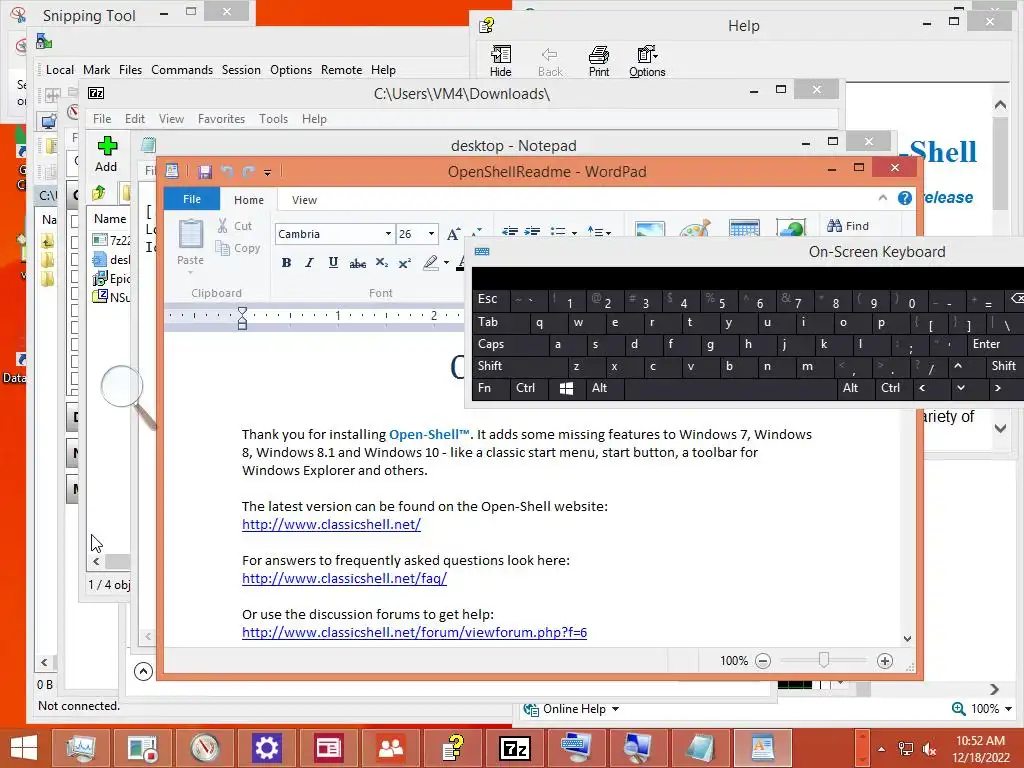Click Cut in the WordPad Clipboard group
The width and height of the screenshot is (1024, 768).
(235, 226)
